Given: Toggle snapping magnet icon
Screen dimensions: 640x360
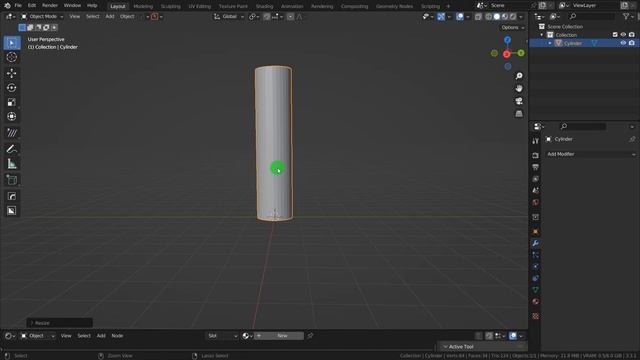Looking at the screenshot, I should [267, 17].
